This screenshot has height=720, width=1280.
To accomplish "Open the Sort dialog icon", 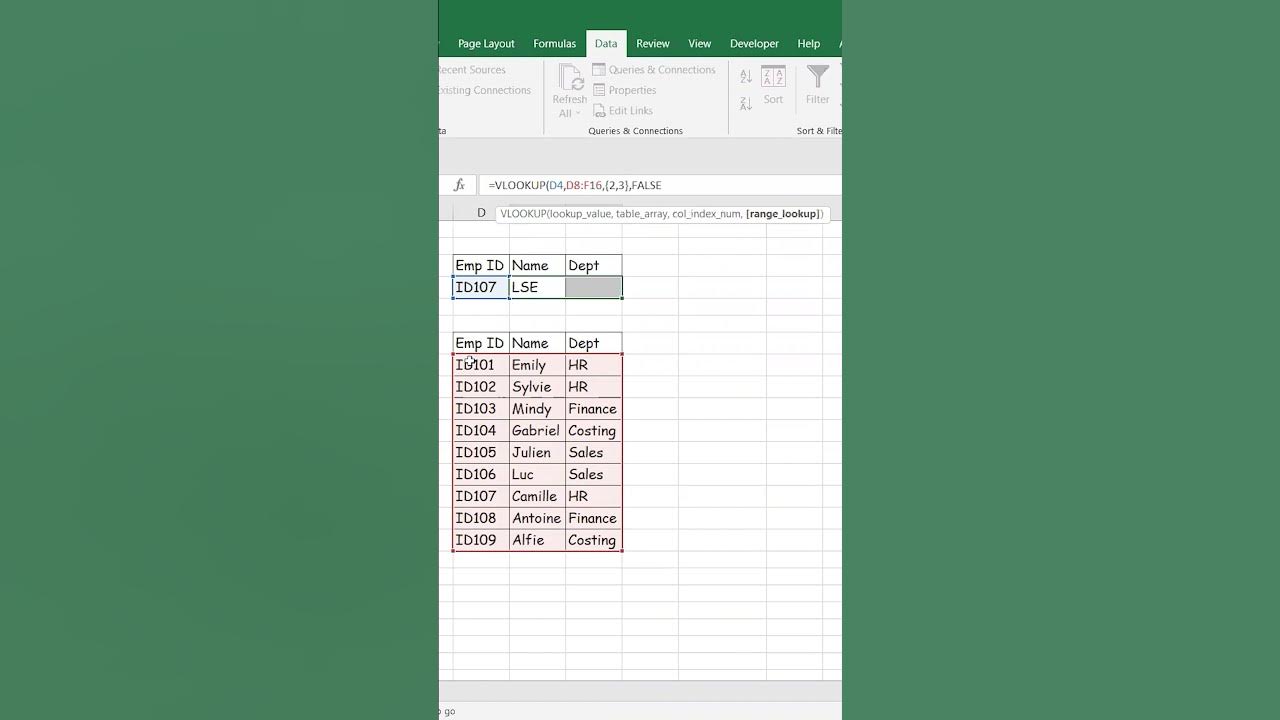I will coord(773,77).
